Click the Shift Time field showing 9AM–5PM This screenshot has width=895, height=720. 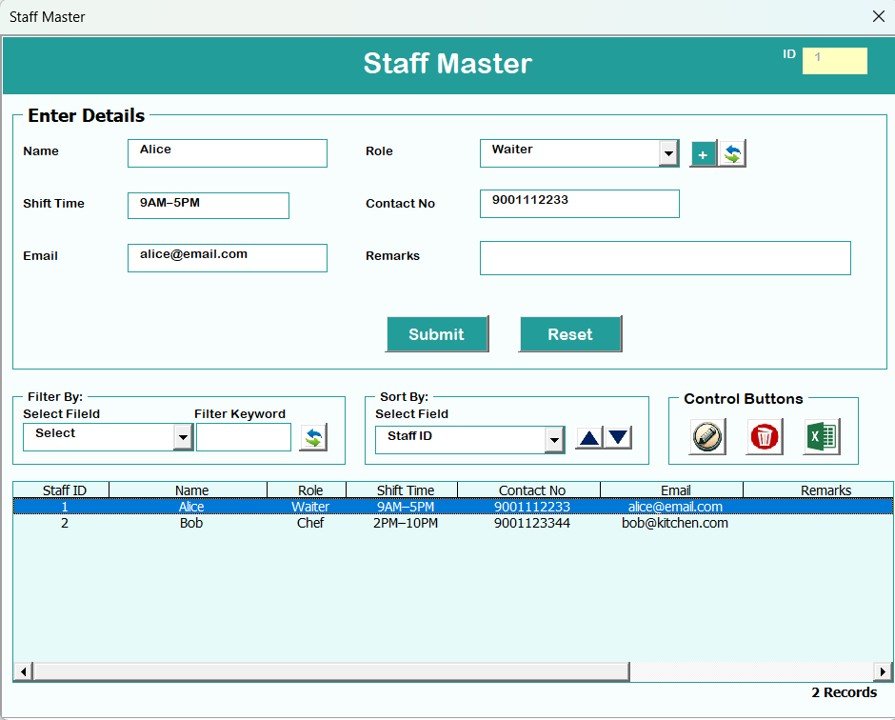pyautogui.click(x=208, y=206)
